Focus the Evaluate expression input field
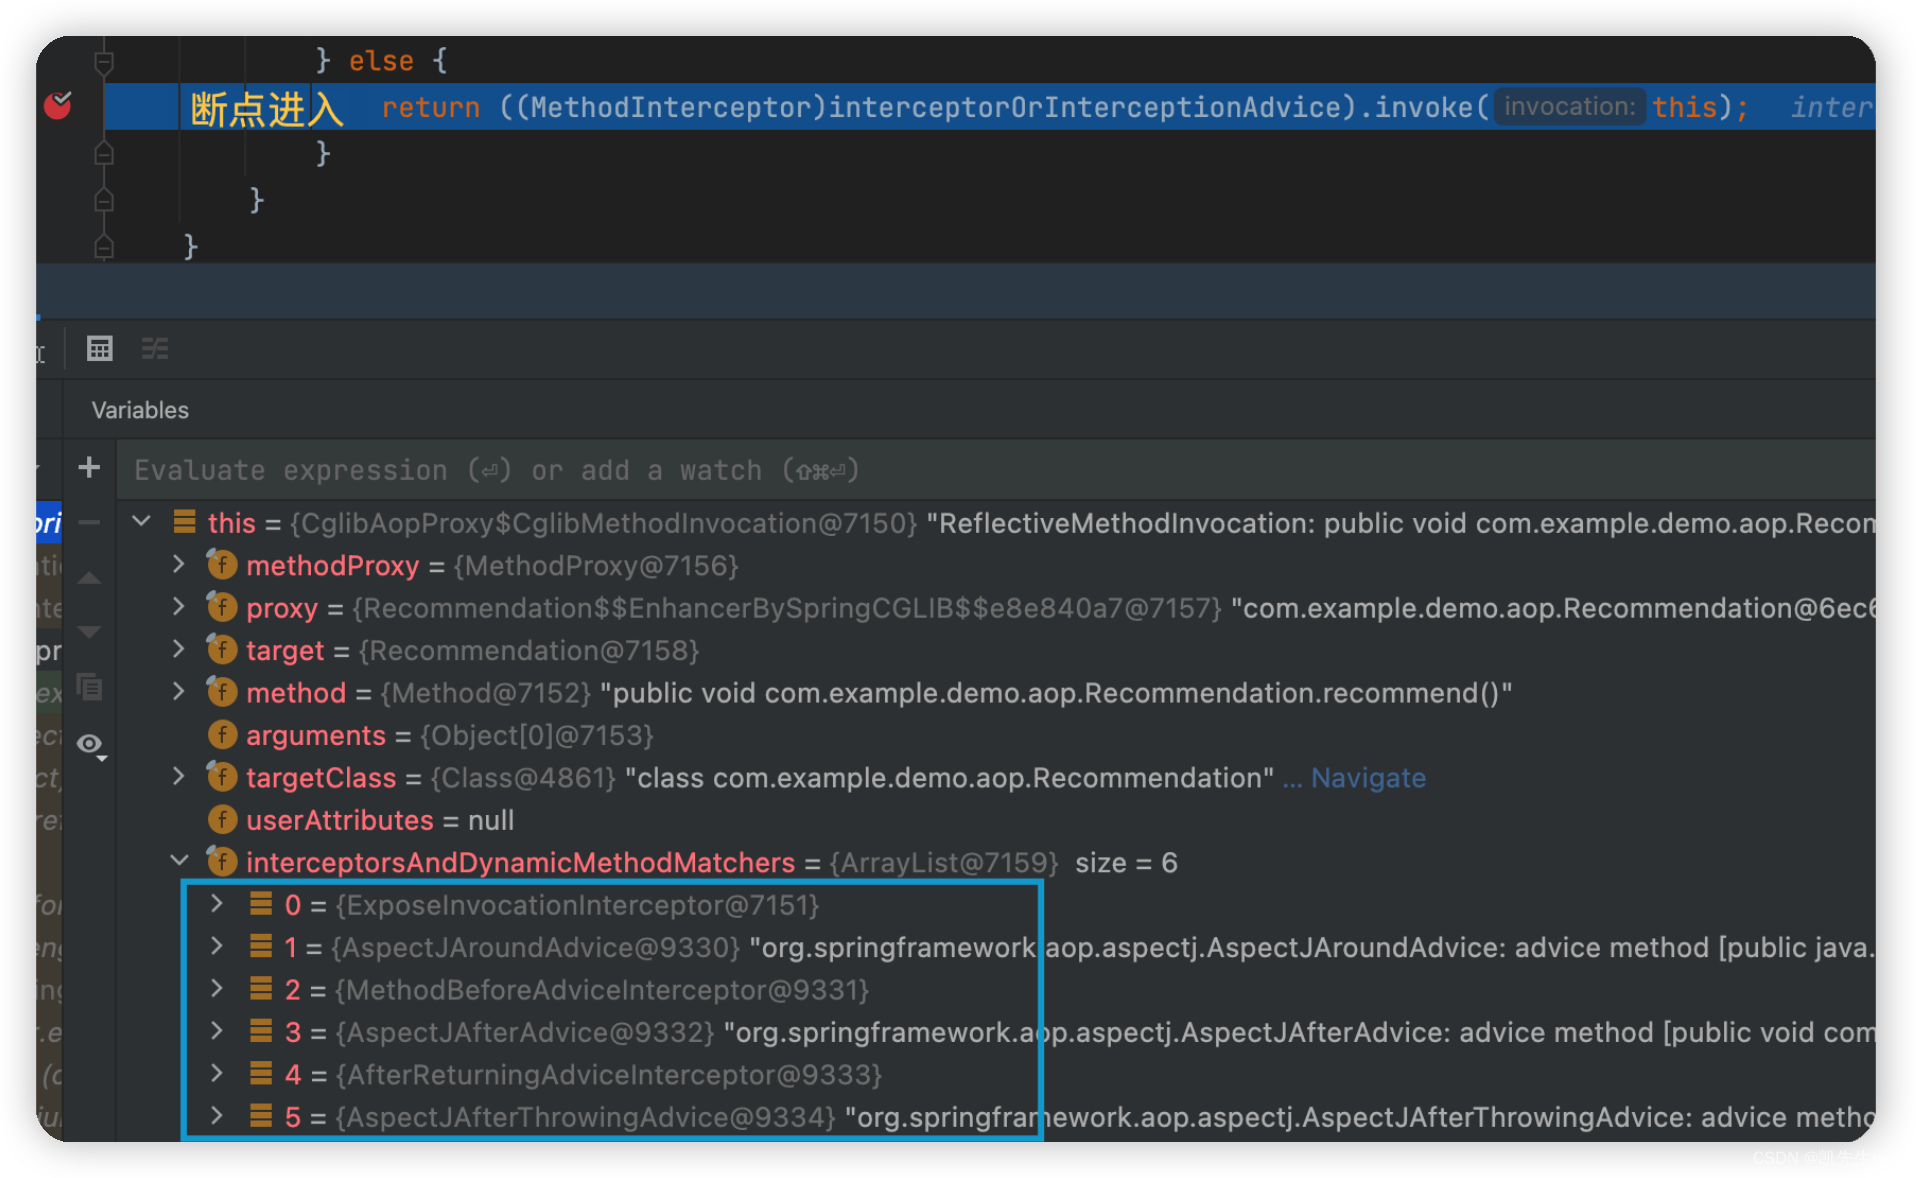The image size is (1916, 1178). pyautogui.click(x=995, y=470)
